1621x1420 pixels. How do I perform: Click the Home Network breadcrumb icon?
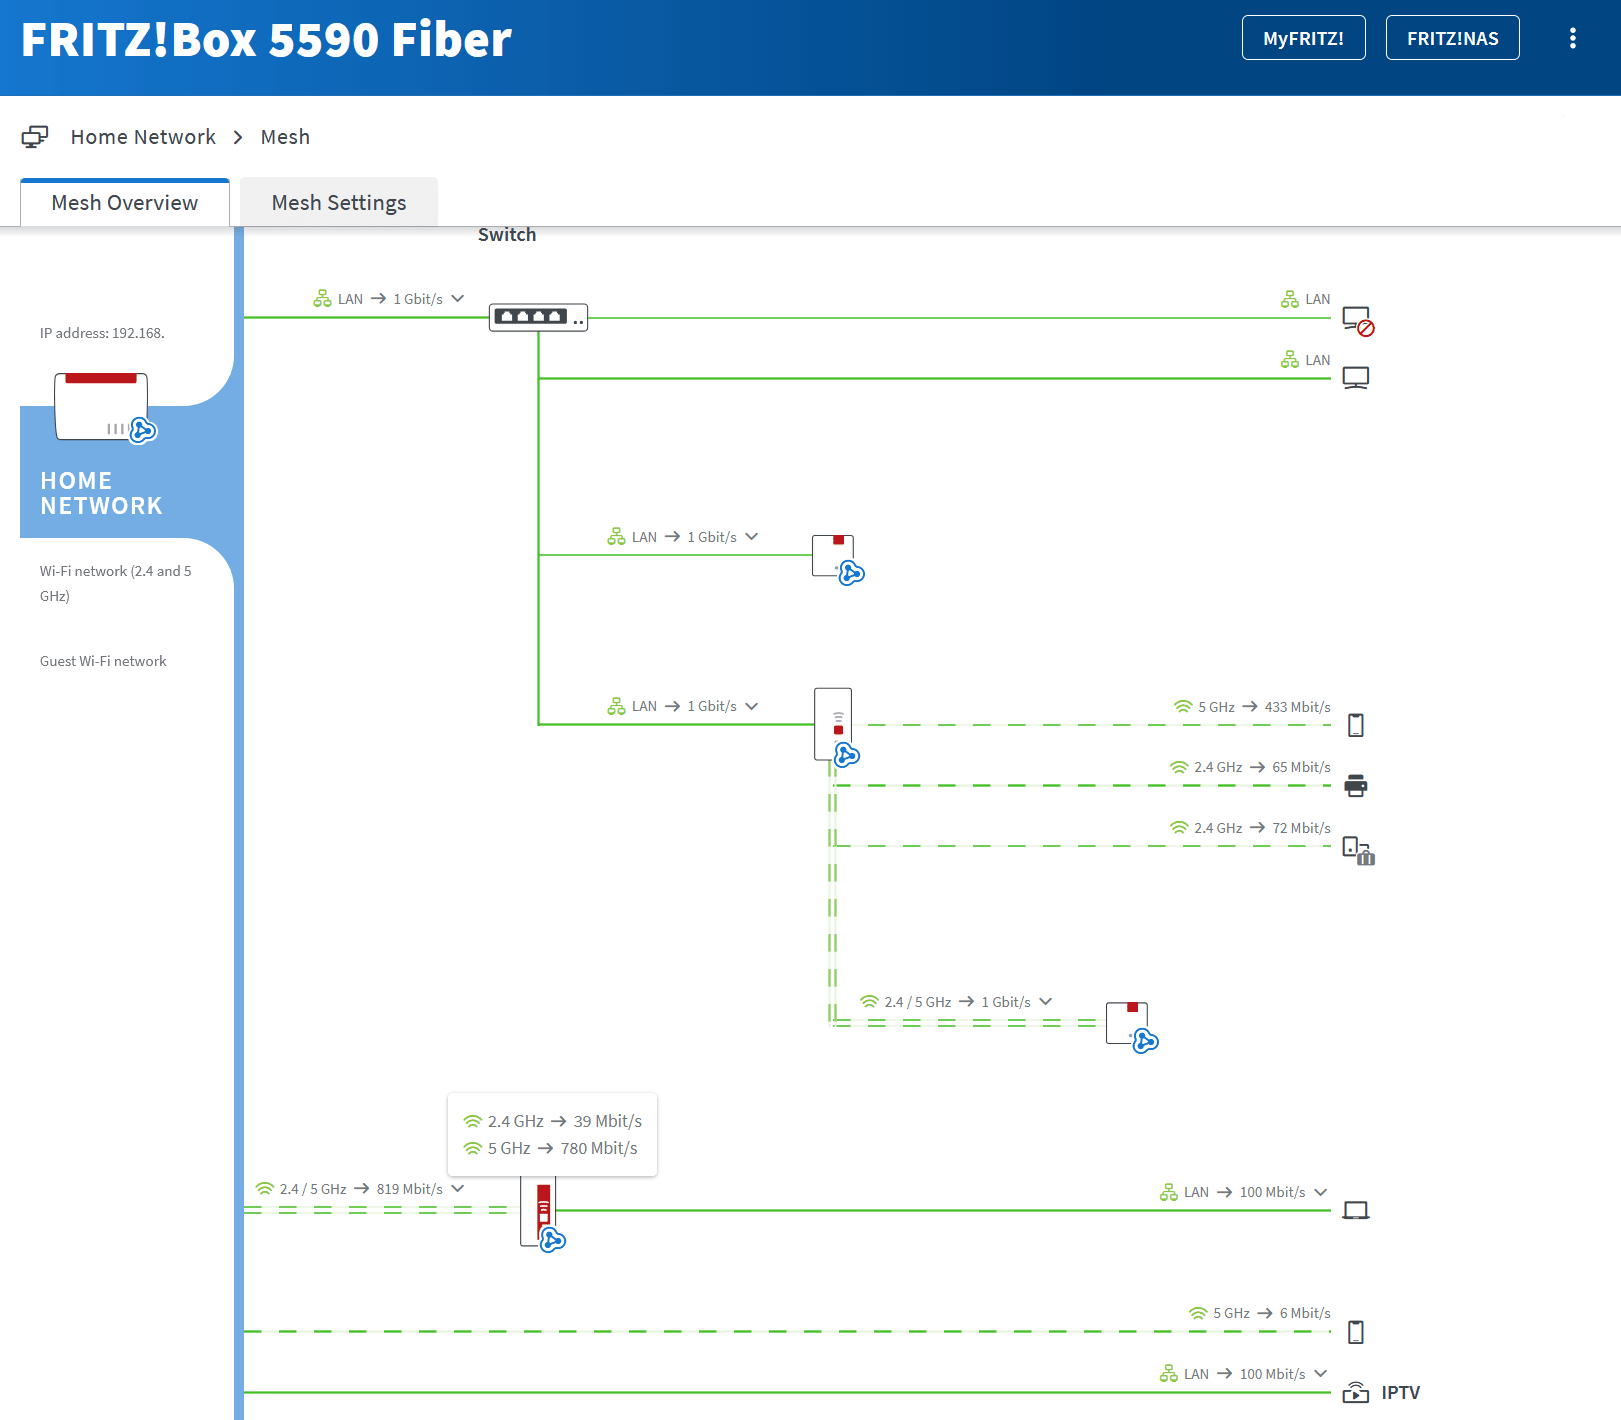pos(35,137)
